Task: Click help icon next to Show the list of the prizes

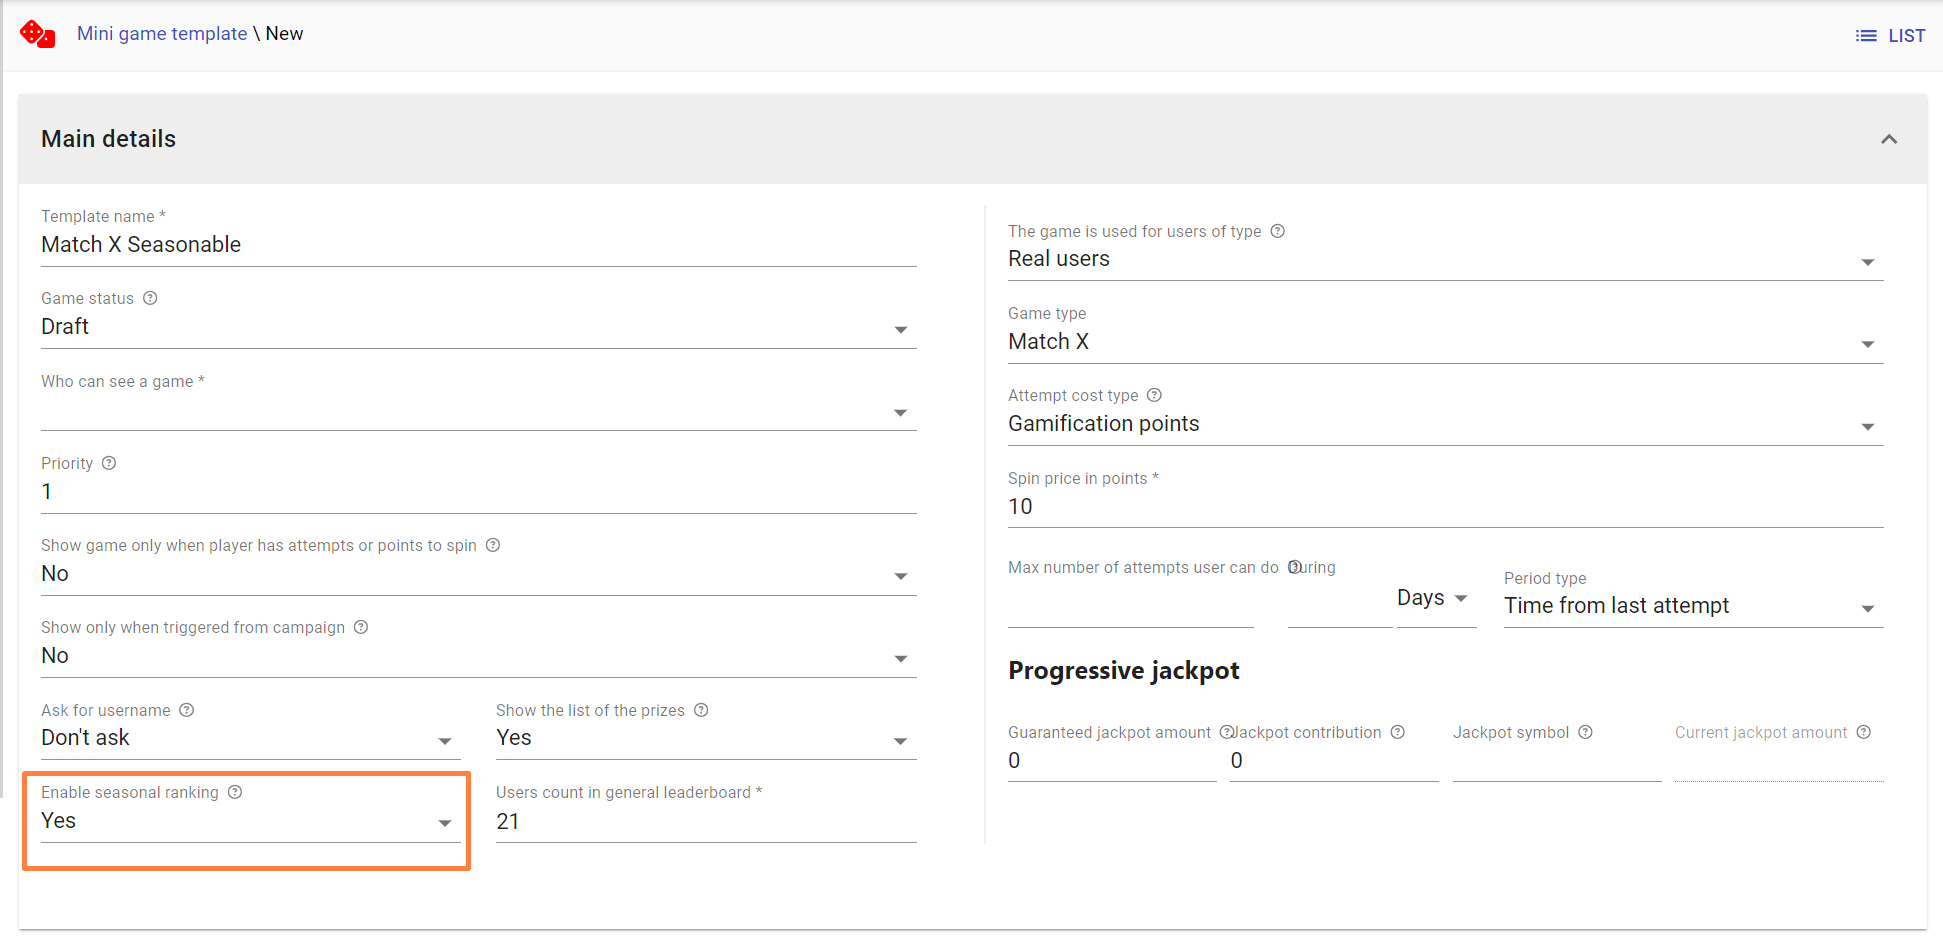Action: point(701,710)
